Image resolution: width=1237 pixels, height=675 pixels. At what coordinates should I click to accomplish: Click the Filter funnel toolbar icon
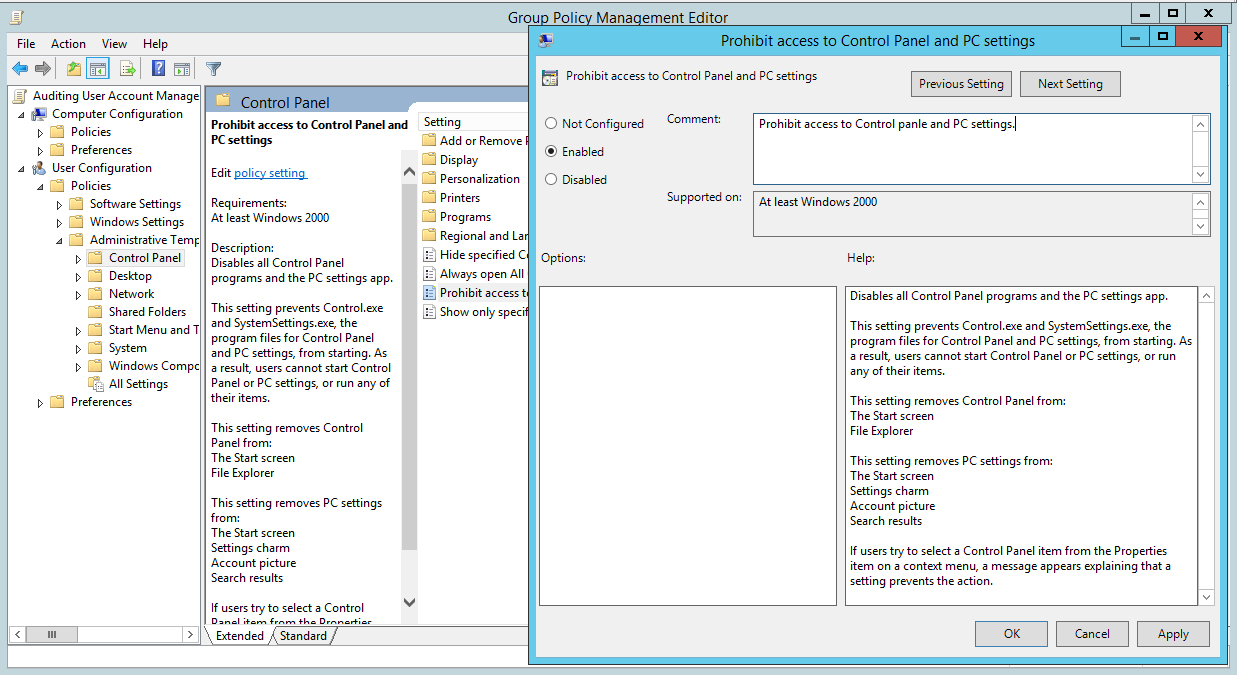pos(213,69)
